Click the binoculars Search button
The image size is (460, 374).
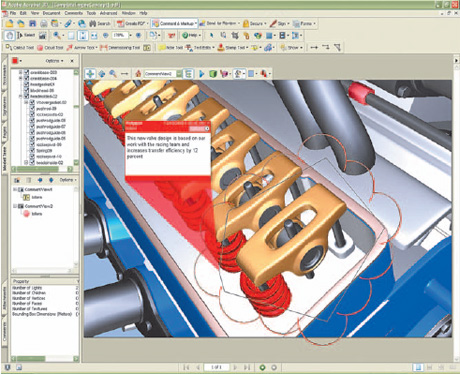click(100, 23)
